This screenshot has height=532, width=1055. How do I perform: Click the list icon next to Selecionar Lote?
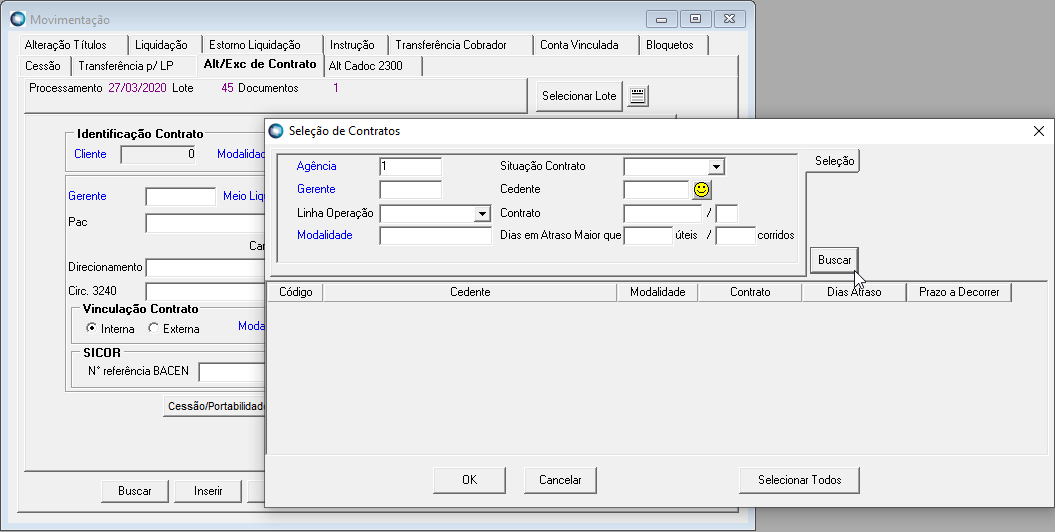tap(638, 96)
